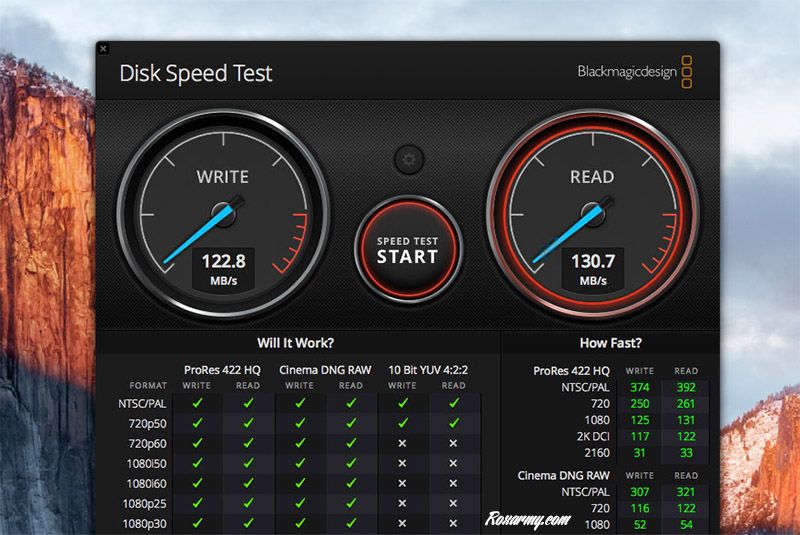
Task: Click 1080i60 Cinema DNG RAW write checkmark
Action: pos(300,483)
